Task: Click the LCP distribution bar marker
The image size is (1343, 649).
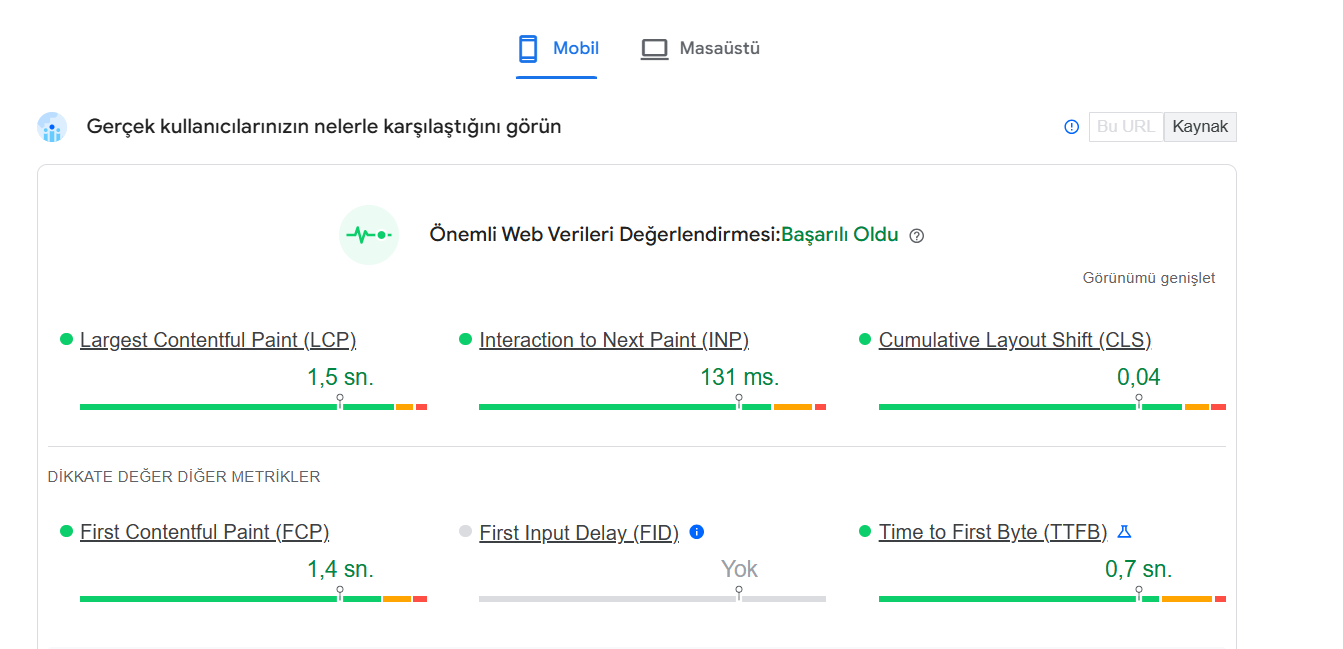Action: [x=340, y=402]
